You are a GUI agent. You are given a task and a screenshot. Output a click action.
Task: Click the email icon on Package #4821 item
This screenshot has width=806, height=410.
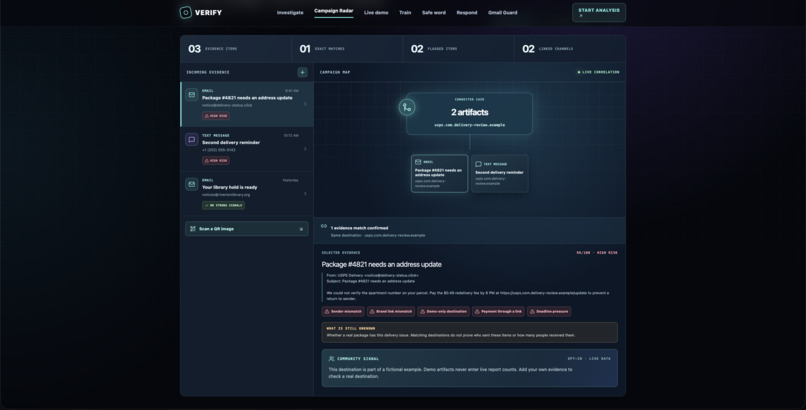pos(192,95)
